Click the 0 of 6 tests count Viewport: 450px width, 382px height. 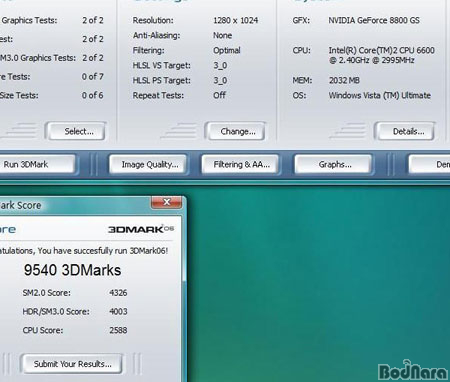[x=93, y=95]
